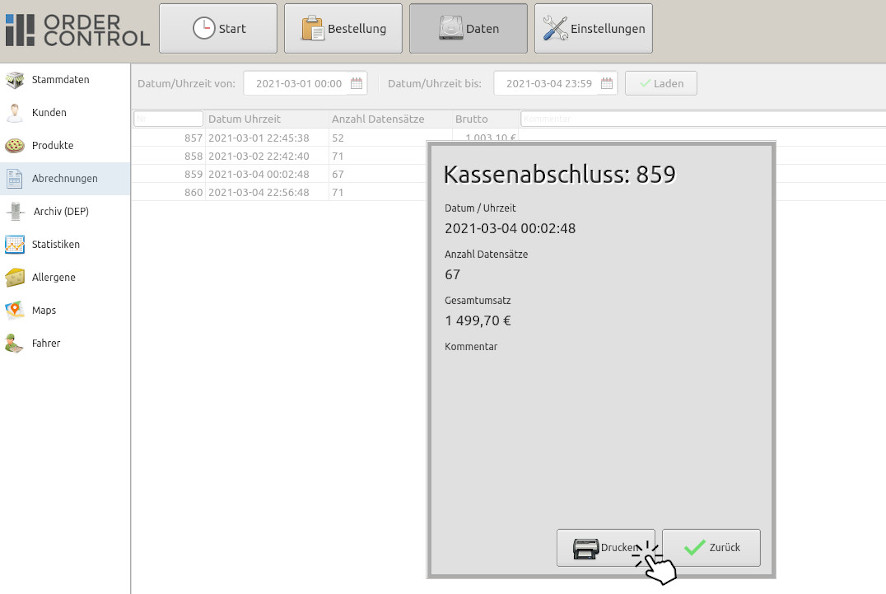Click the Bestellung clipboard icon
886x594 pixels.
tap(312, 28)
